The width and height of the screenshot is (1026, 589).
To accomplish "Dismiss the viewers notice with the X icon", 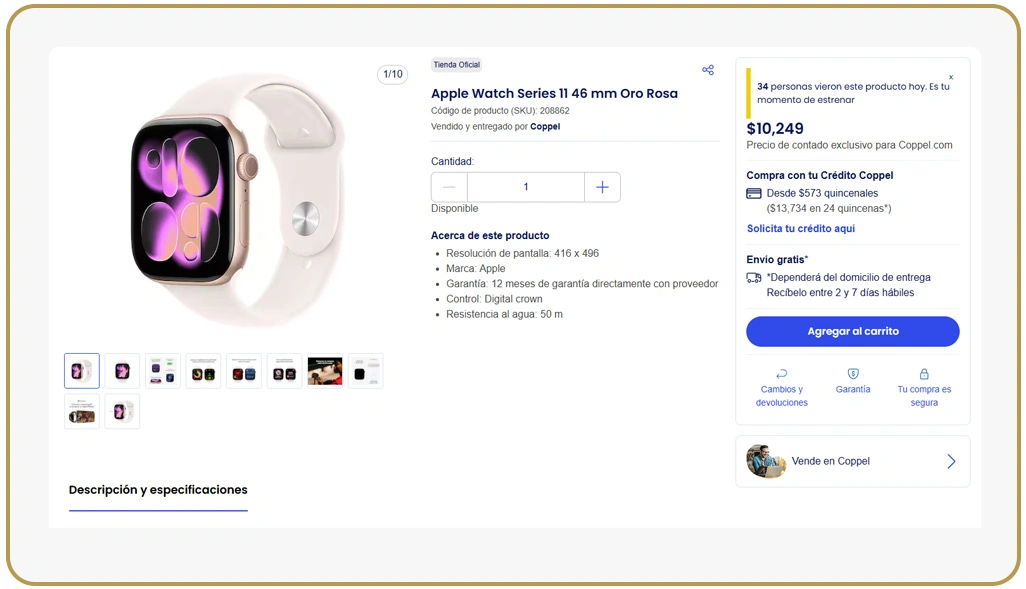I will point(952,76).
